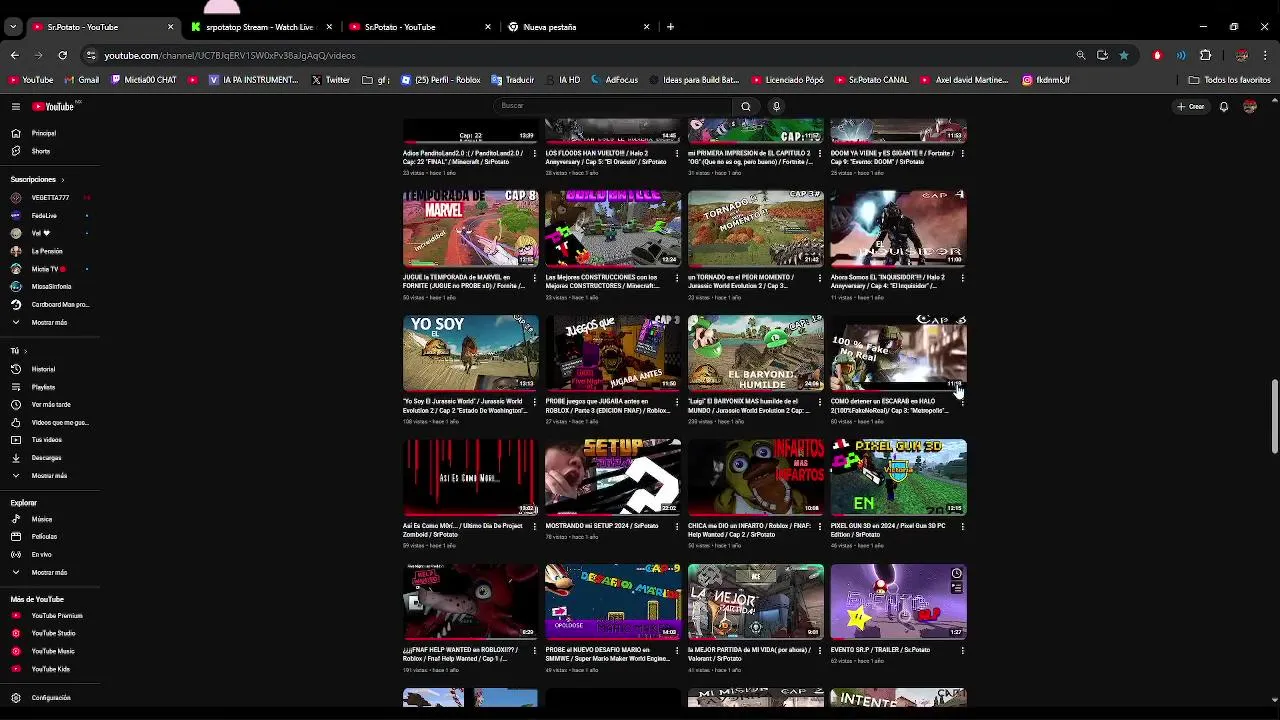The image size is (1280, 720).
Task: Open the SETUP 2024 video thumbnail
Action: click(613, 477)
